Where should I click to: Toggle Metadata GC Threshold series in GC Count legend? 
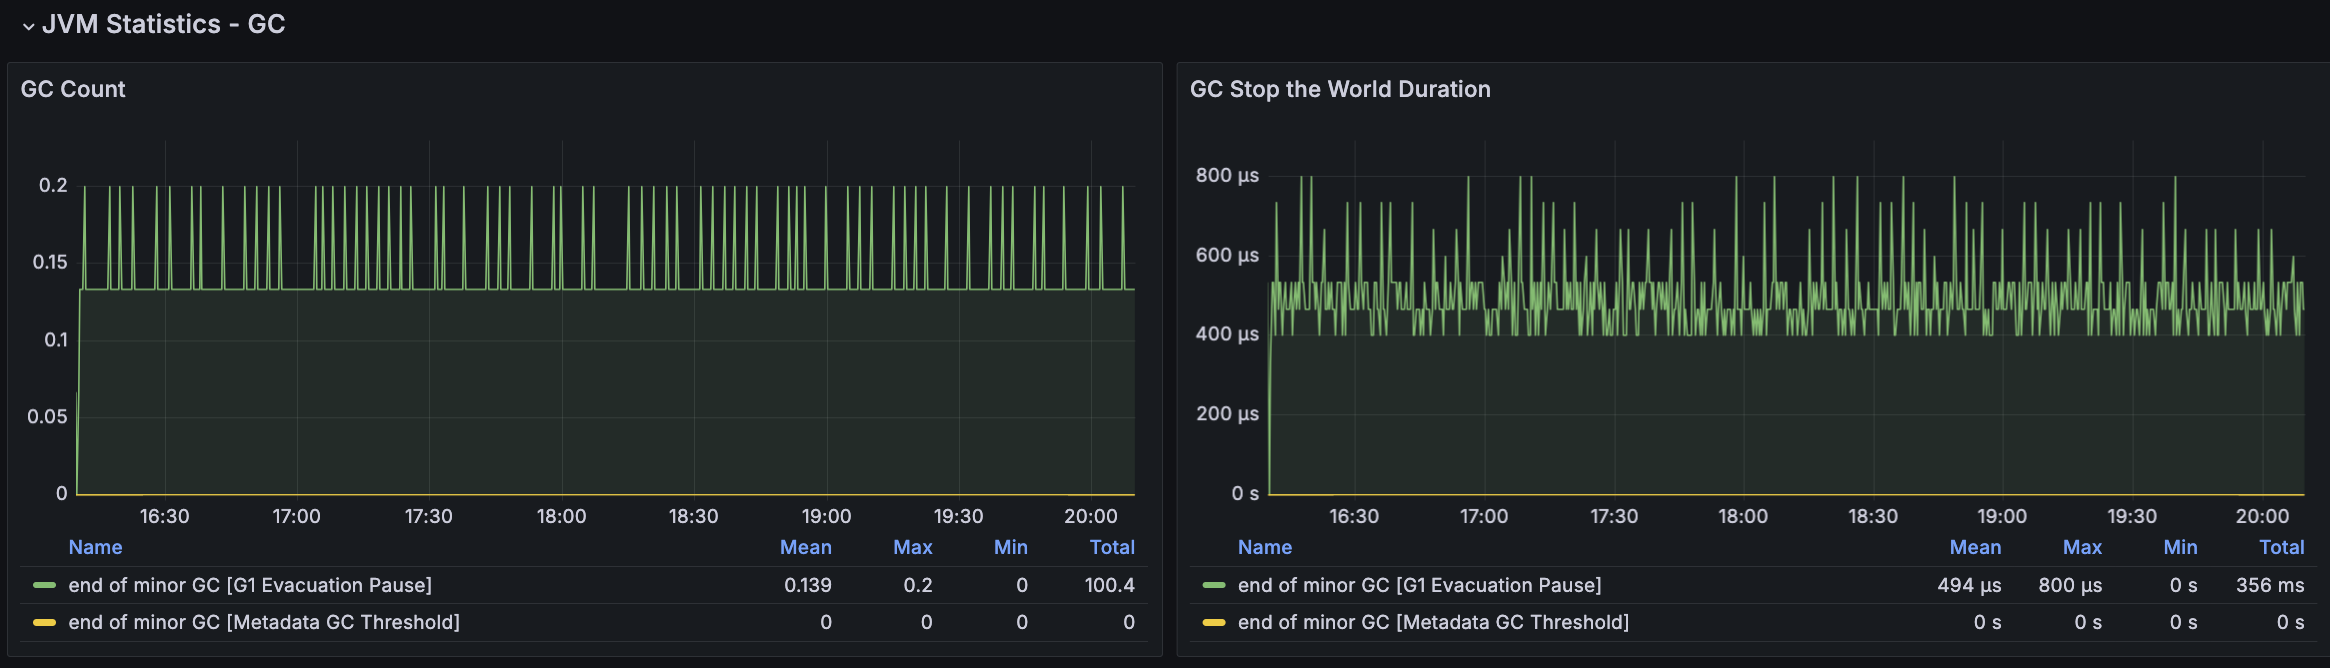coord(264,622)
